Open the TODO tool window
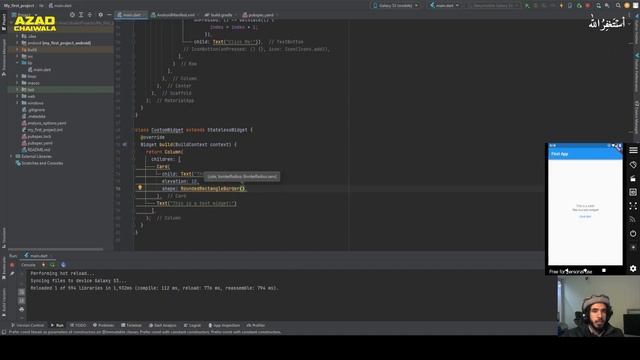 [78, 325]
